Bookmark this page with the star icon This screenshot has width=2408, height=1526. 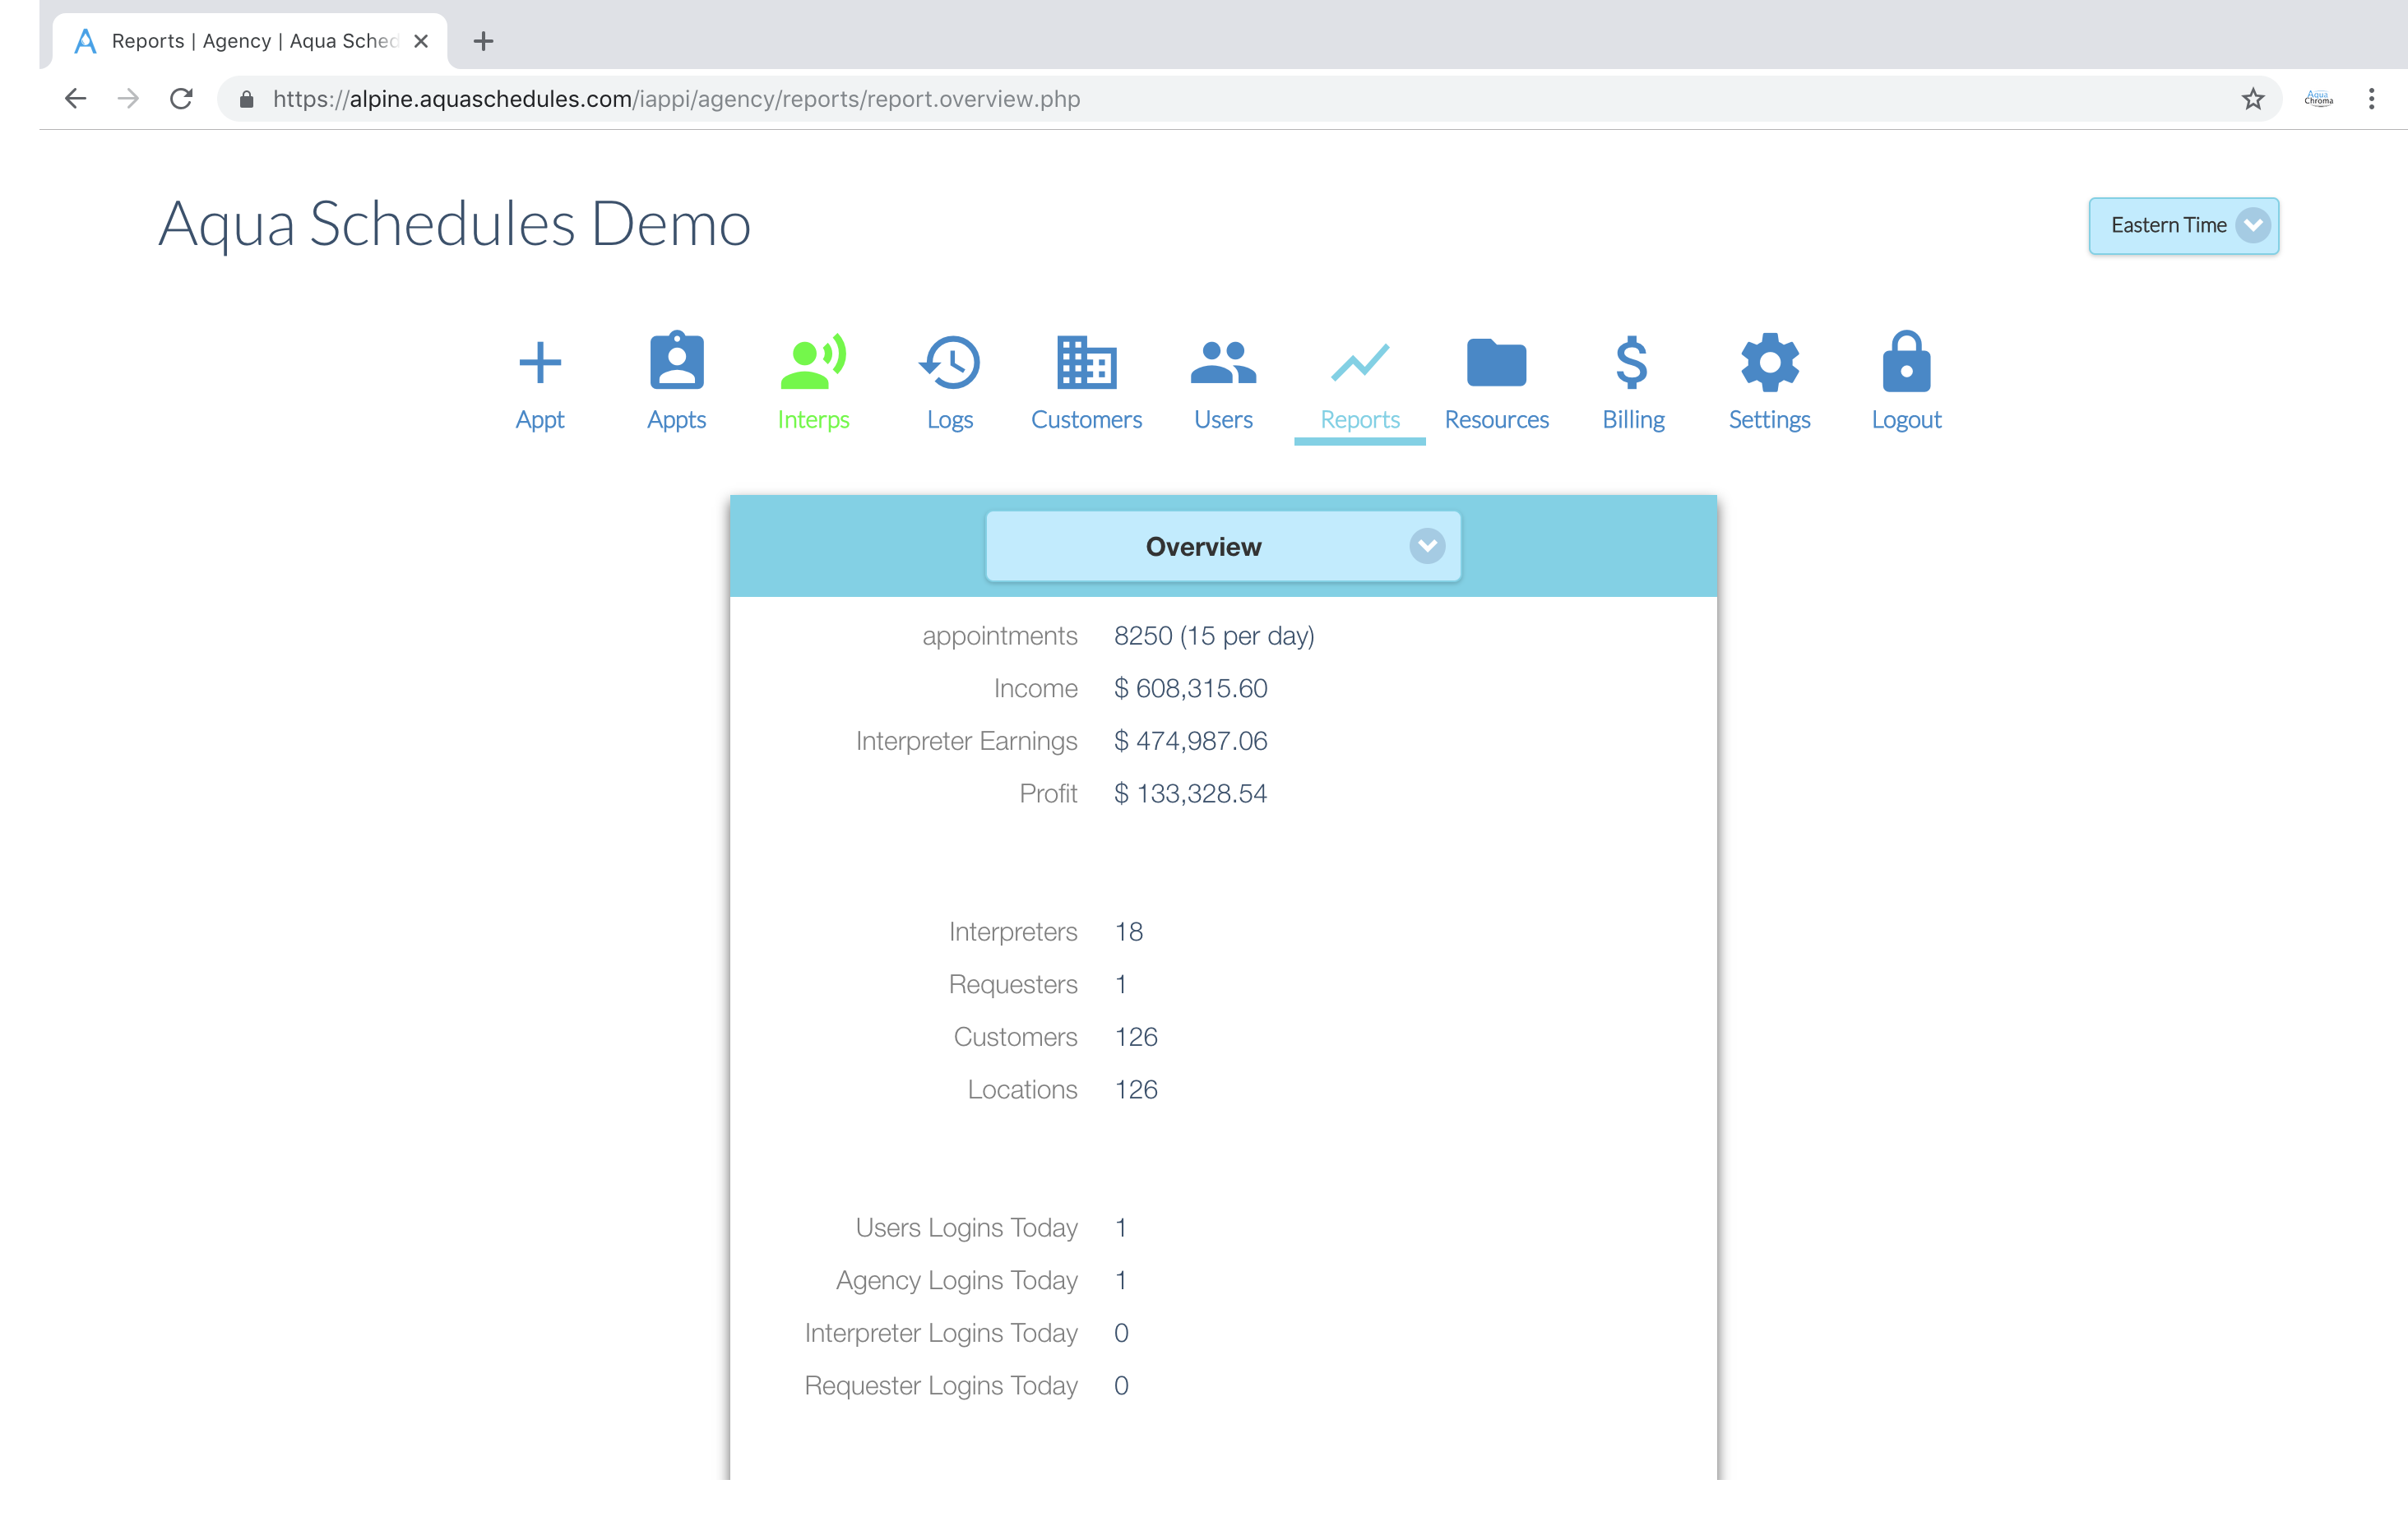(x=2253, y=98)
